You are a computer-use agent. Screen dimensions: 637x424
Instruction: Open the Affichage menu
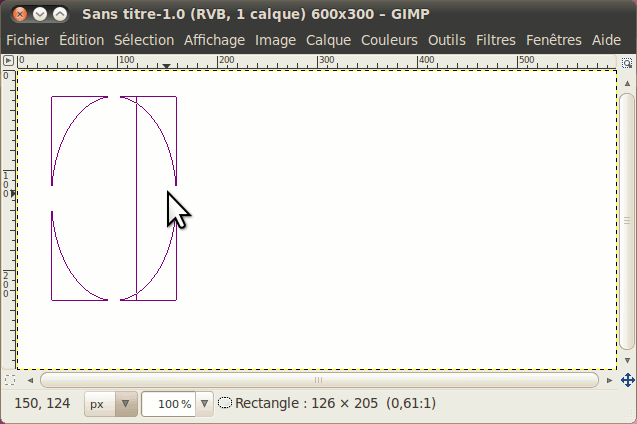[x=214, y=40]
